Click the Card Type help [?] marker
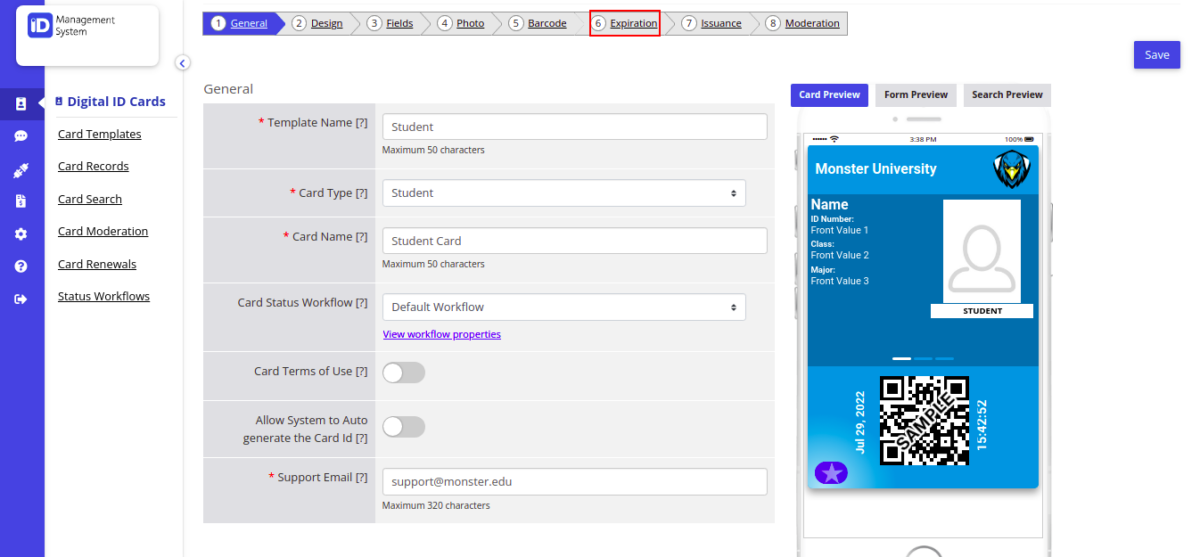The image size is (1200, 557). (362, 193)
